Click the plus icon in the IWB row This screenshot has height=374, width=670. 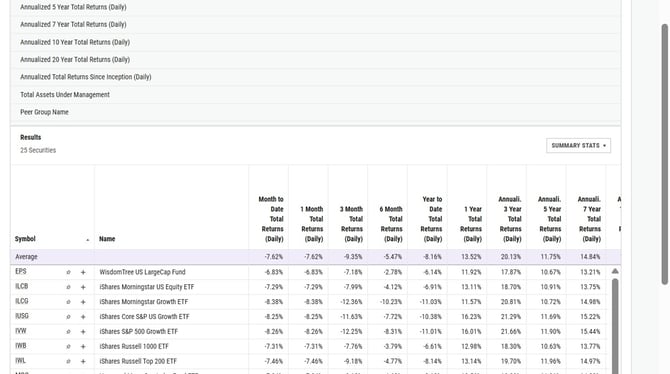[83, 347]
